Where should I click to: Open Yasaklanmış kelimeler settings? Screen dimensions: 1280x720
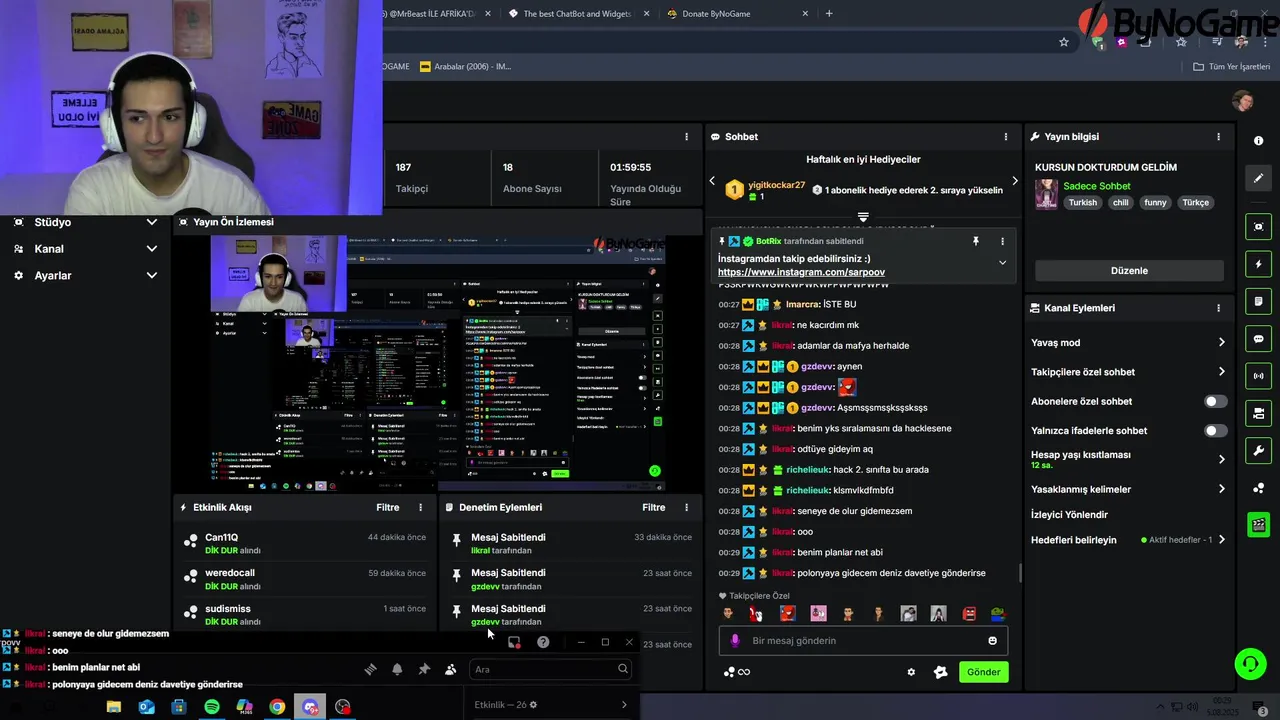[1221, 489]
